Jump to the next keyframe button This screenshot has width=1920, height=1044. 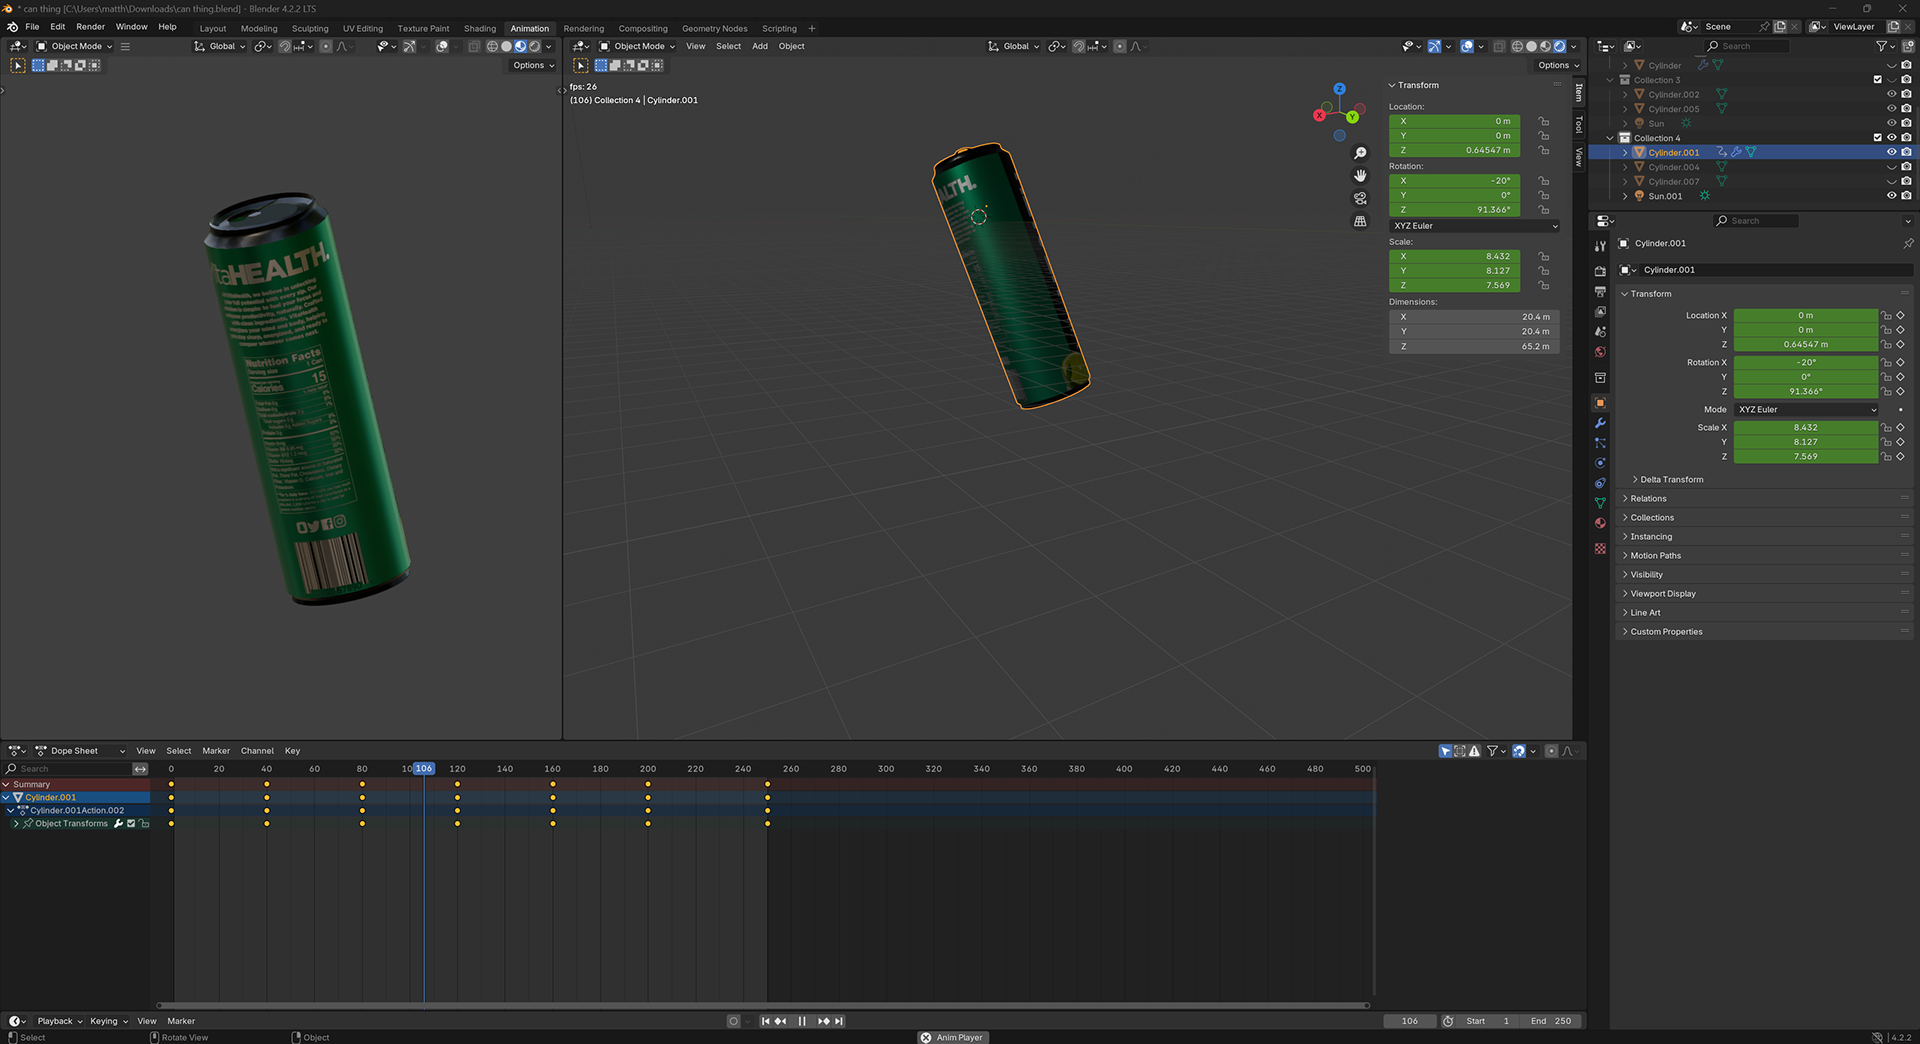point(824,1021)
